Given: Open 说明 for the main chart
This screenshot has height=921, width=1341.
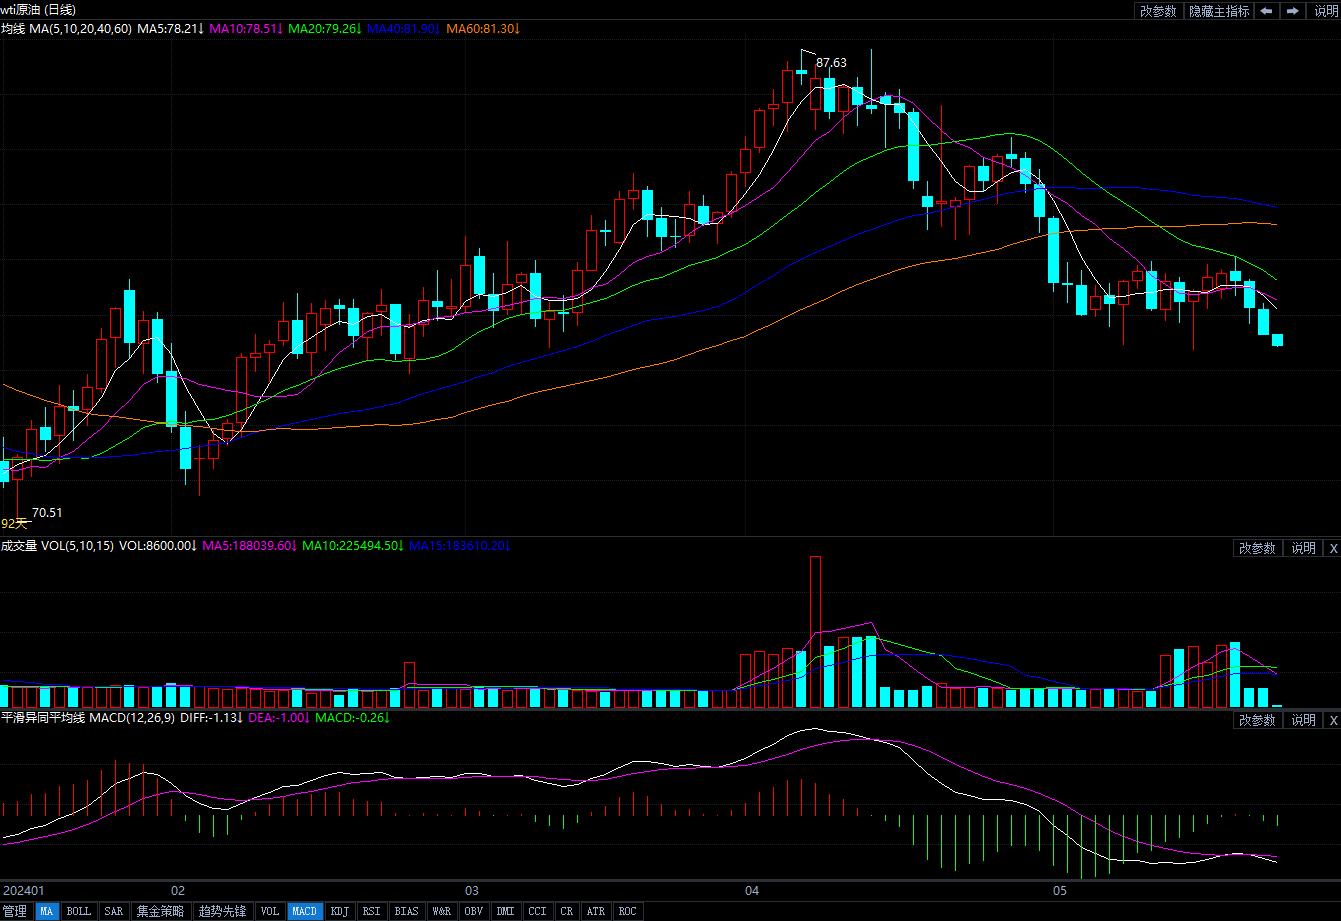Looking at the screenshot, I should click(x=1325, y=11).
